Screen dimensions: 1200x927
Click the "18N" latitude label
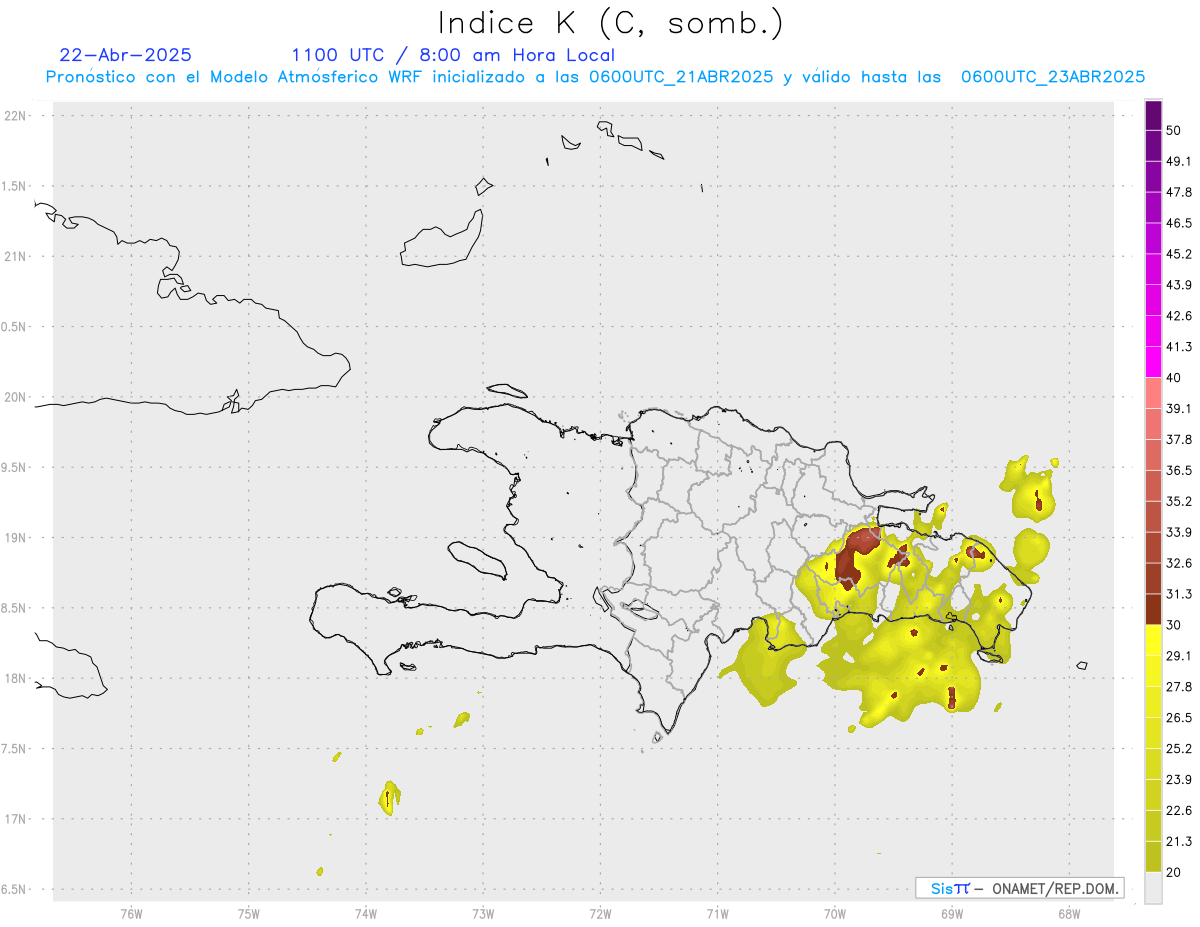15,679
